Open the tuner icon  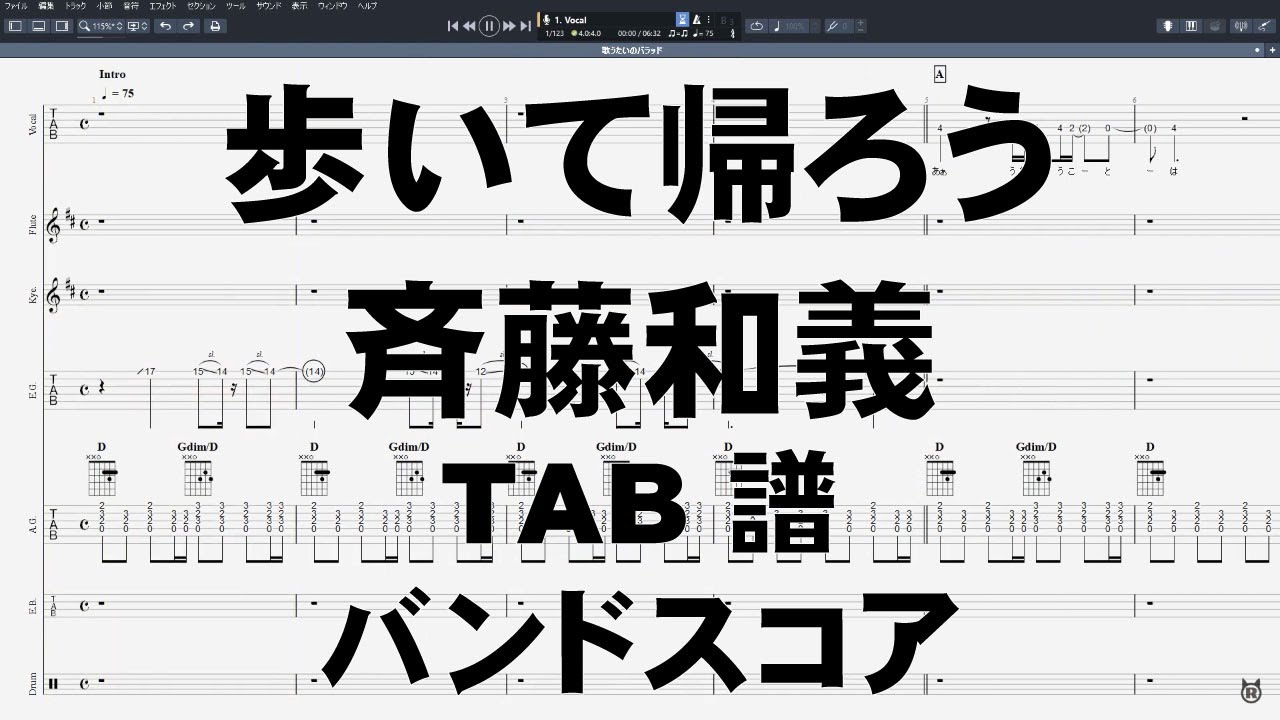[x=1243, y=26]
